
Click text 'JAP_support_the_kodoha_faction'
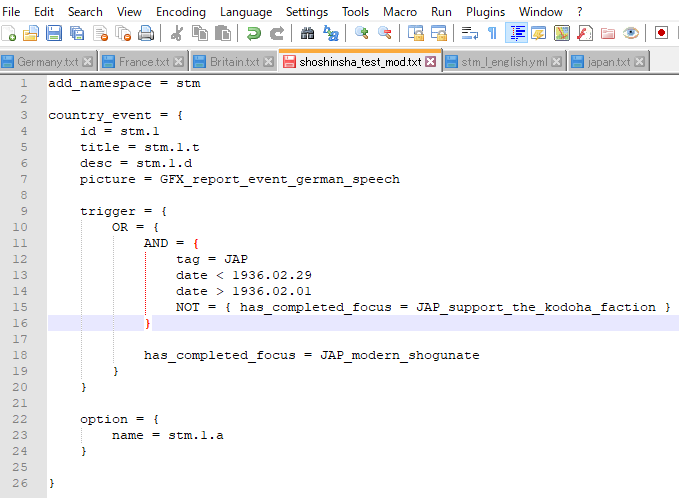[x=536, y=307]
